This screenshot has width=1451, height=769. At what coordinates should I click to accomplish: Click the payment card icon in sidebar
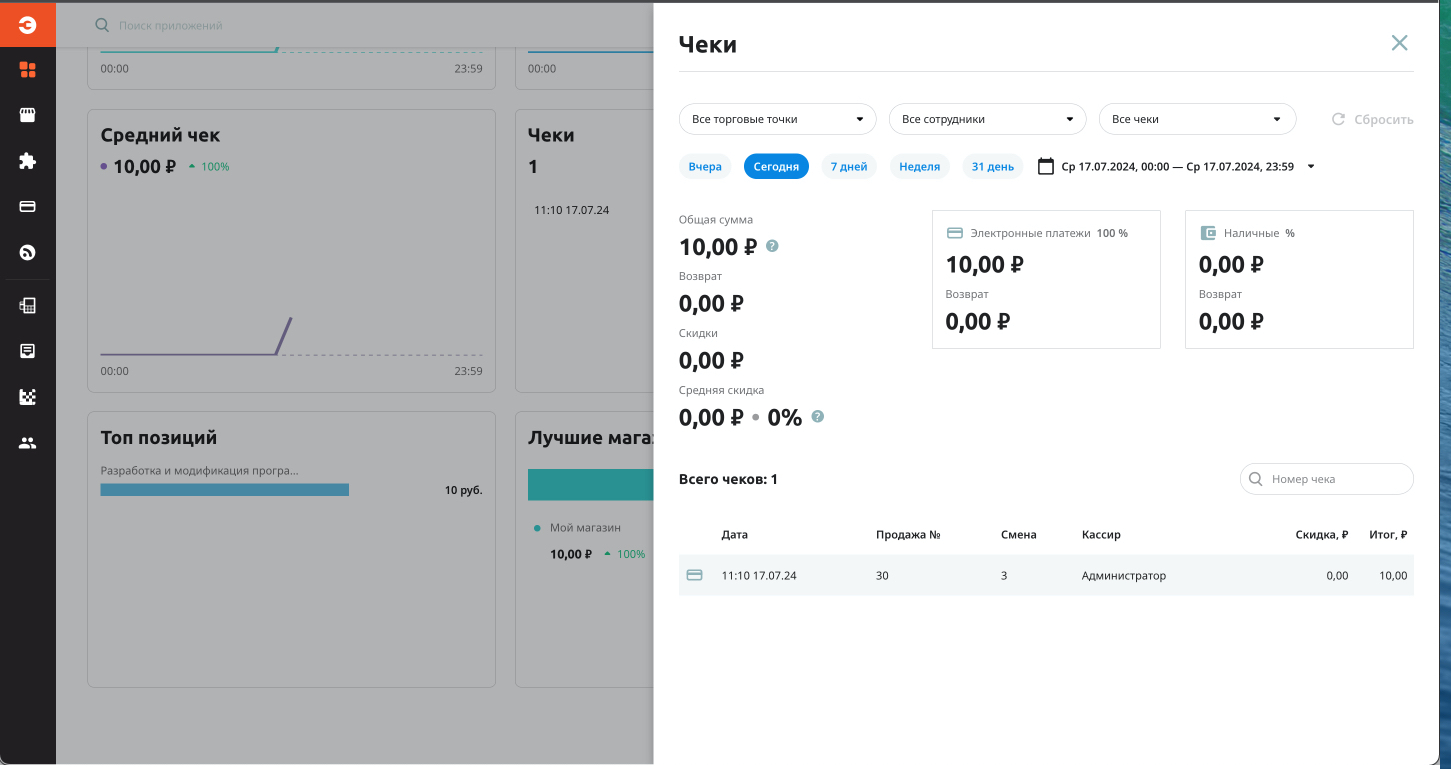(x=28, y=207)
